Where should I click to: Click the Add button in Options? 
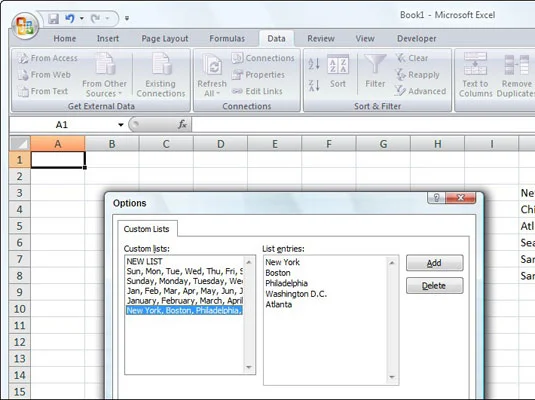pos(434,263)
